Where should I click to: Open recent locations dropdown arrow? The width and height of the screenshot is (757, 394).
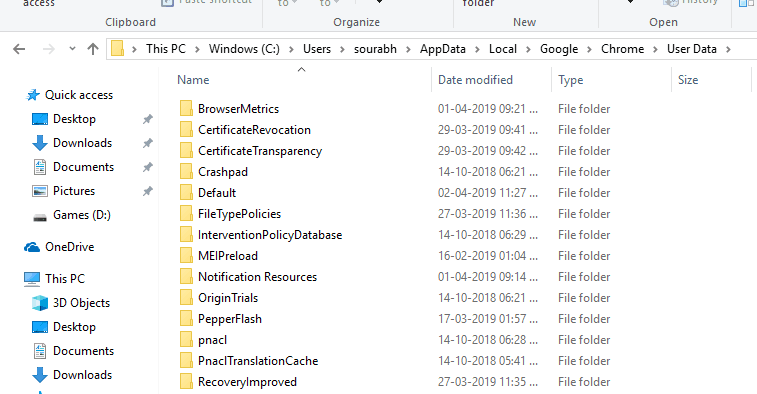72,49
